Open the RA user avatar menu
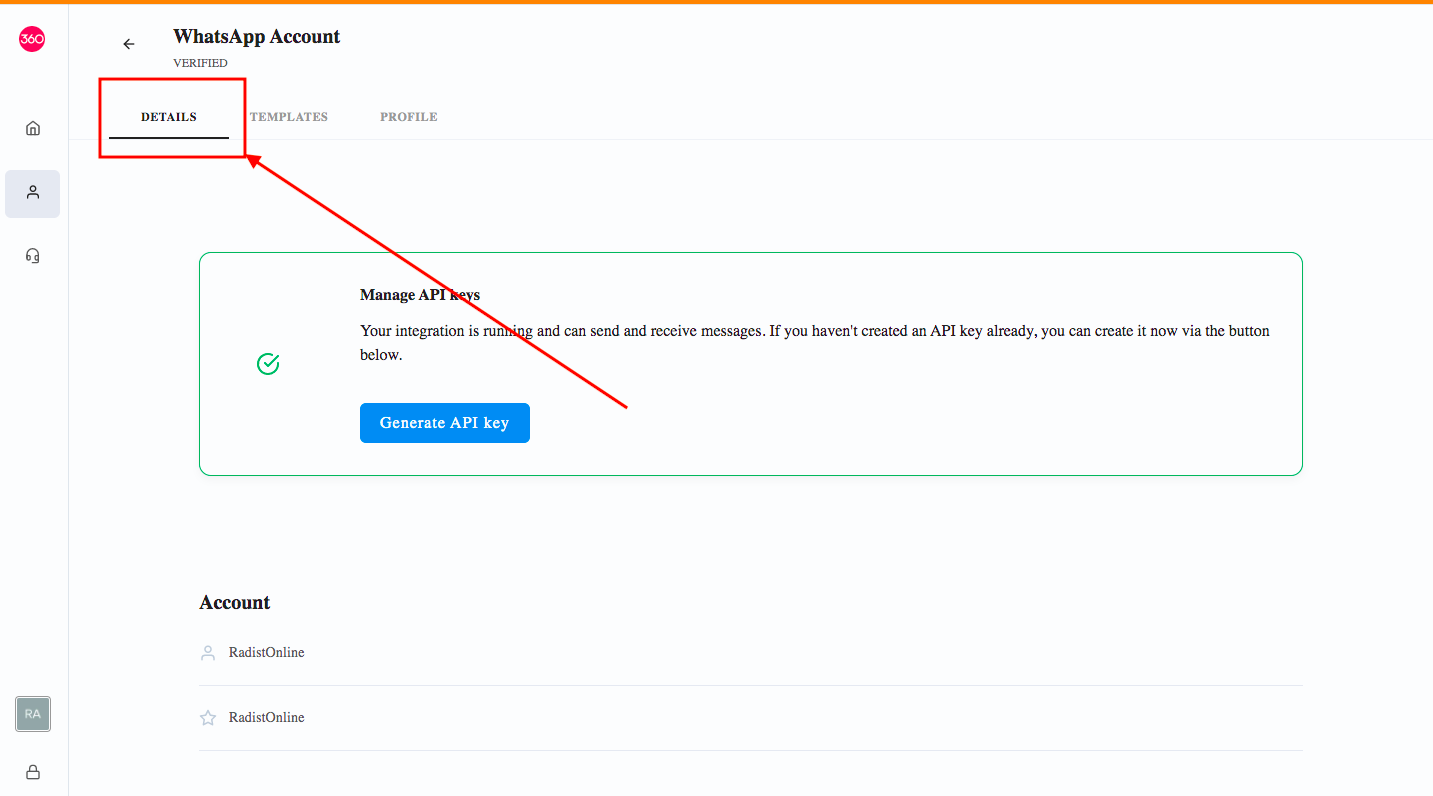The image size is (1433, 796). (33, 714)
